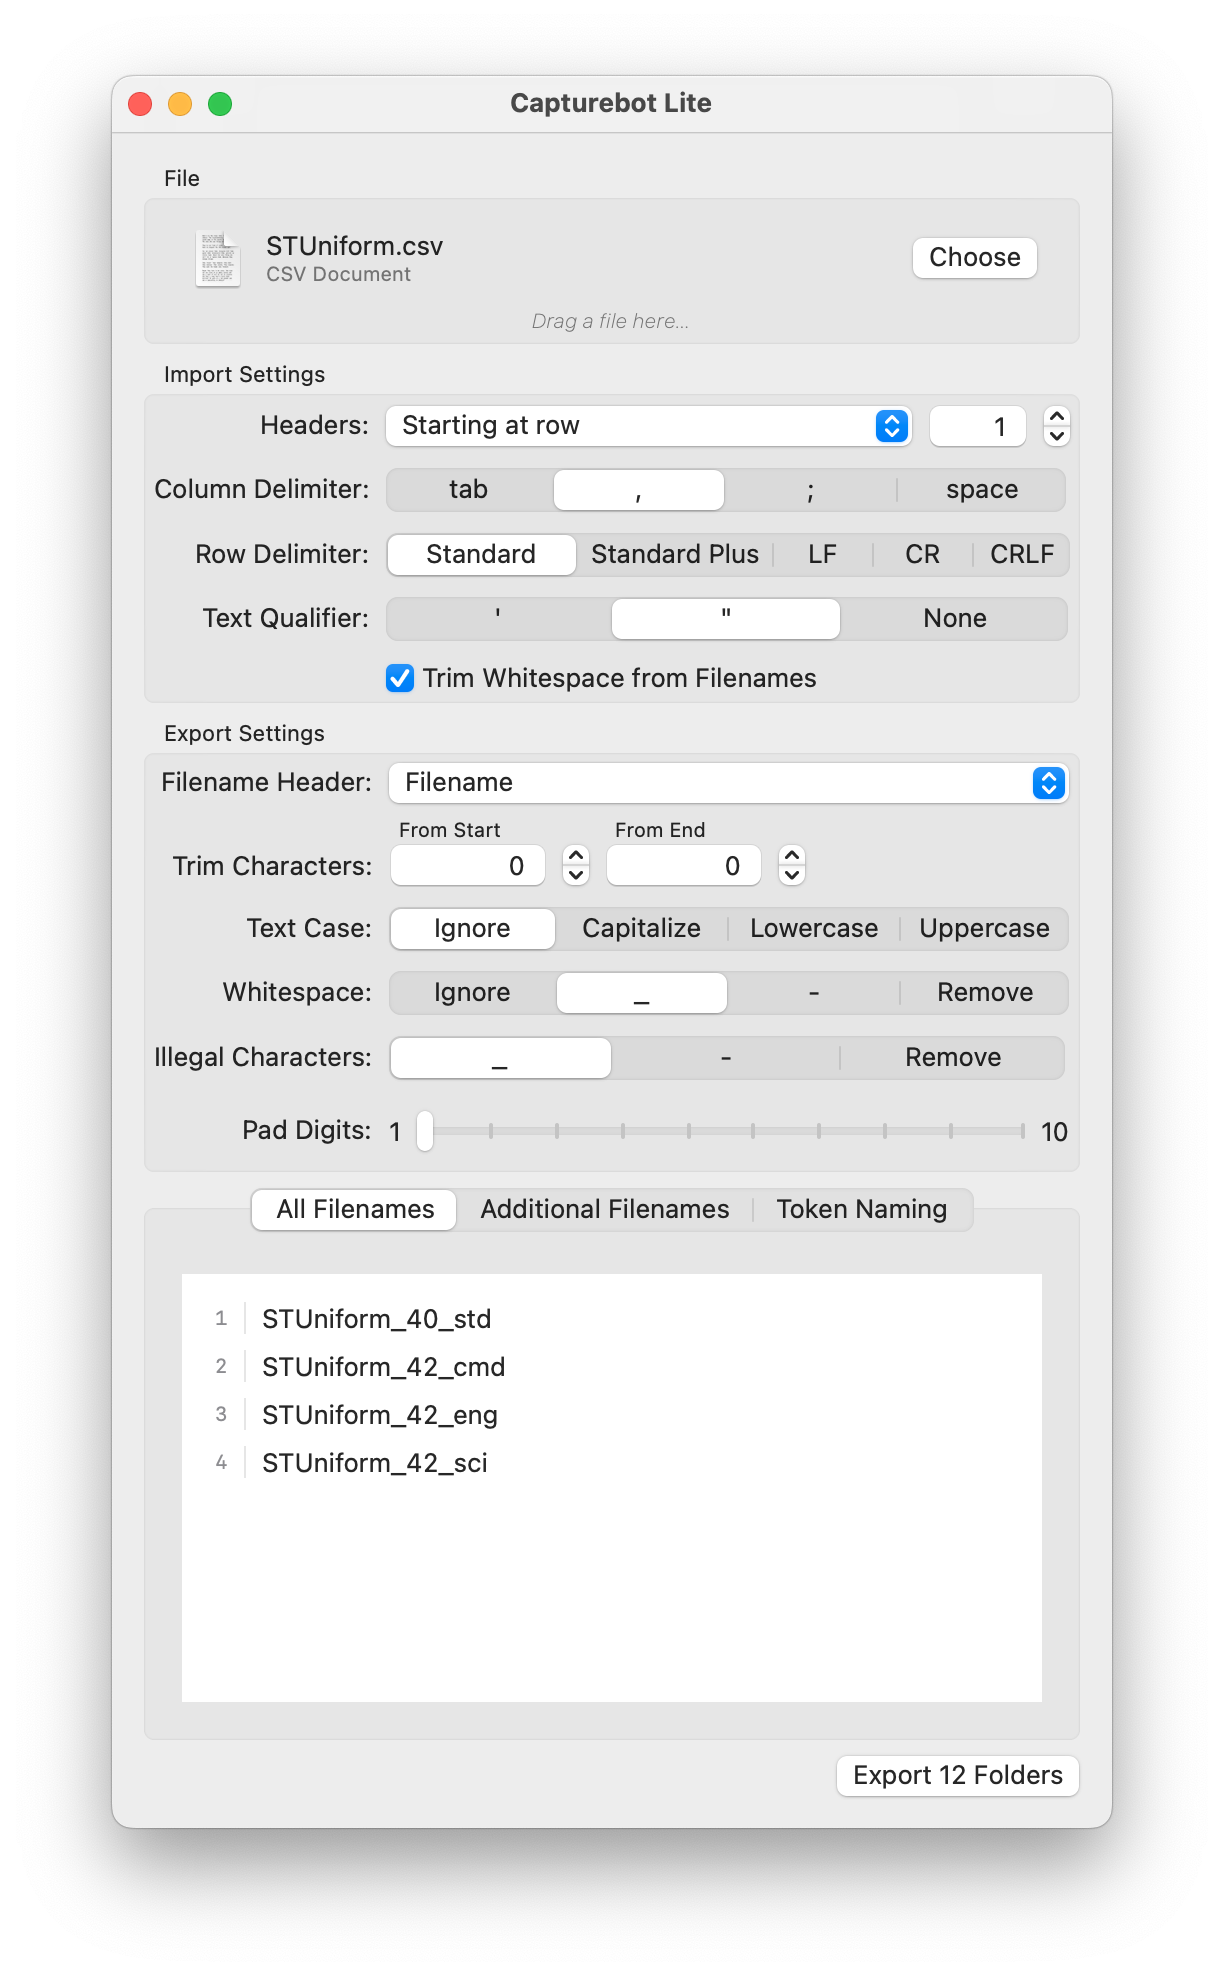Open the Token Naming tab
The width and height of the screenshot is (1224, 1976).
[x=861, y=1210]
